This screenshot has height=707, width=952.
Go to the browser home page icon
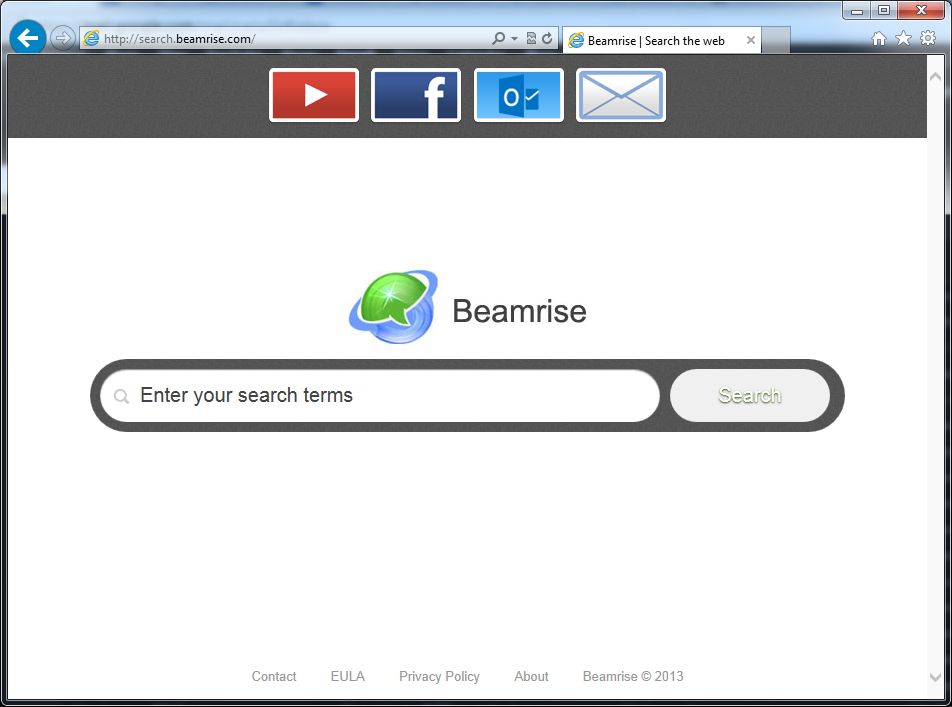[x=879, y=39]
